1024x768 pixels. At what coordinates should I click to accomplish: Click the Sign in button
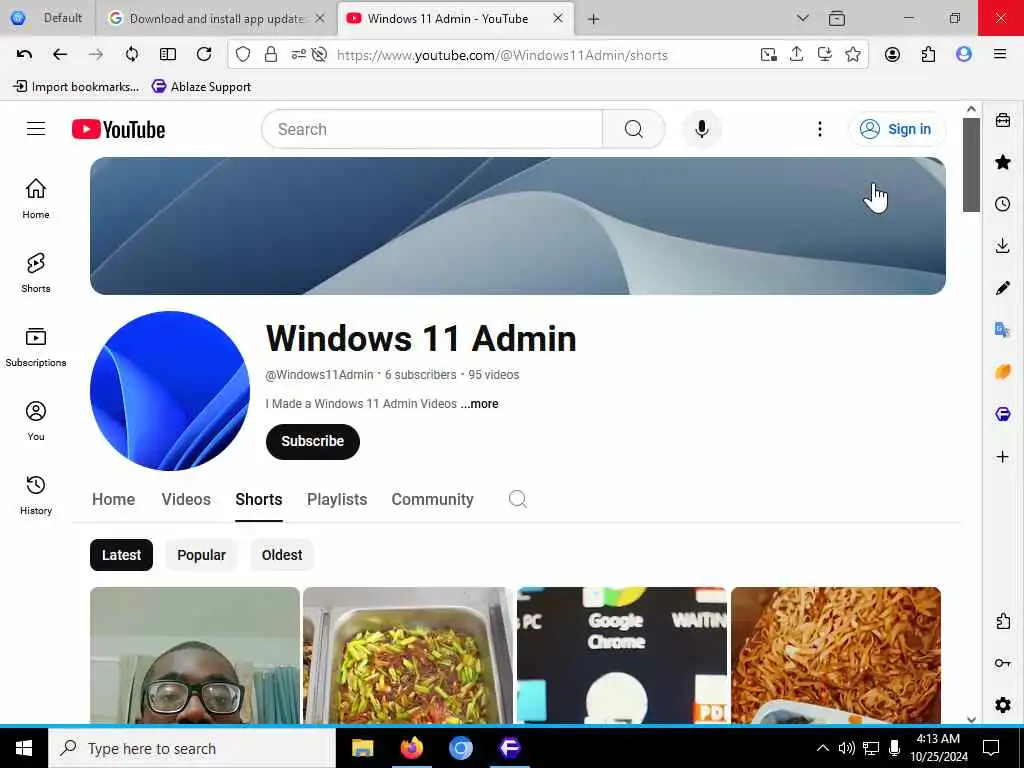(897, 129)
